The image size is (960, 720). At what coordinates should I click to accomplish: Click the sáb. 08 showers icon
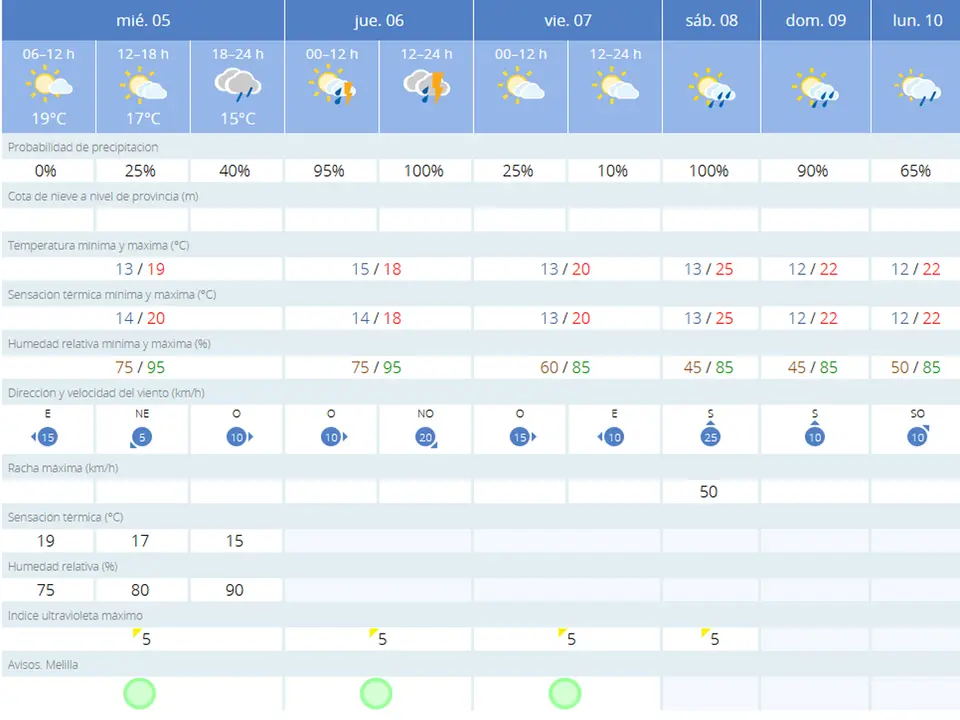tap(711, 88)
